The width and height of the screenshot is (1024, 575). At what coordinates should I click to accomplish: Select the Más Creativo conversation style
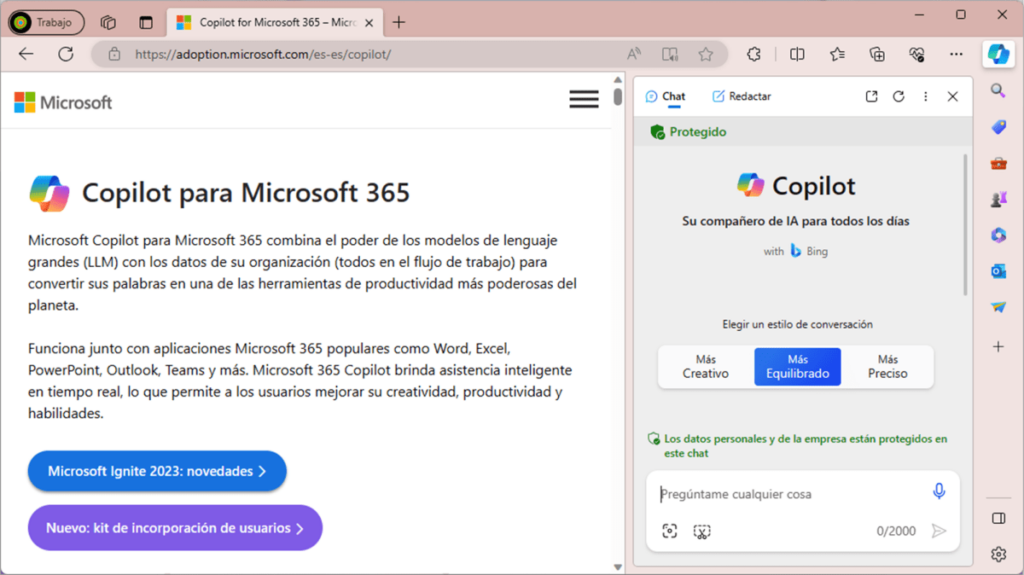[x=706, y=367]
